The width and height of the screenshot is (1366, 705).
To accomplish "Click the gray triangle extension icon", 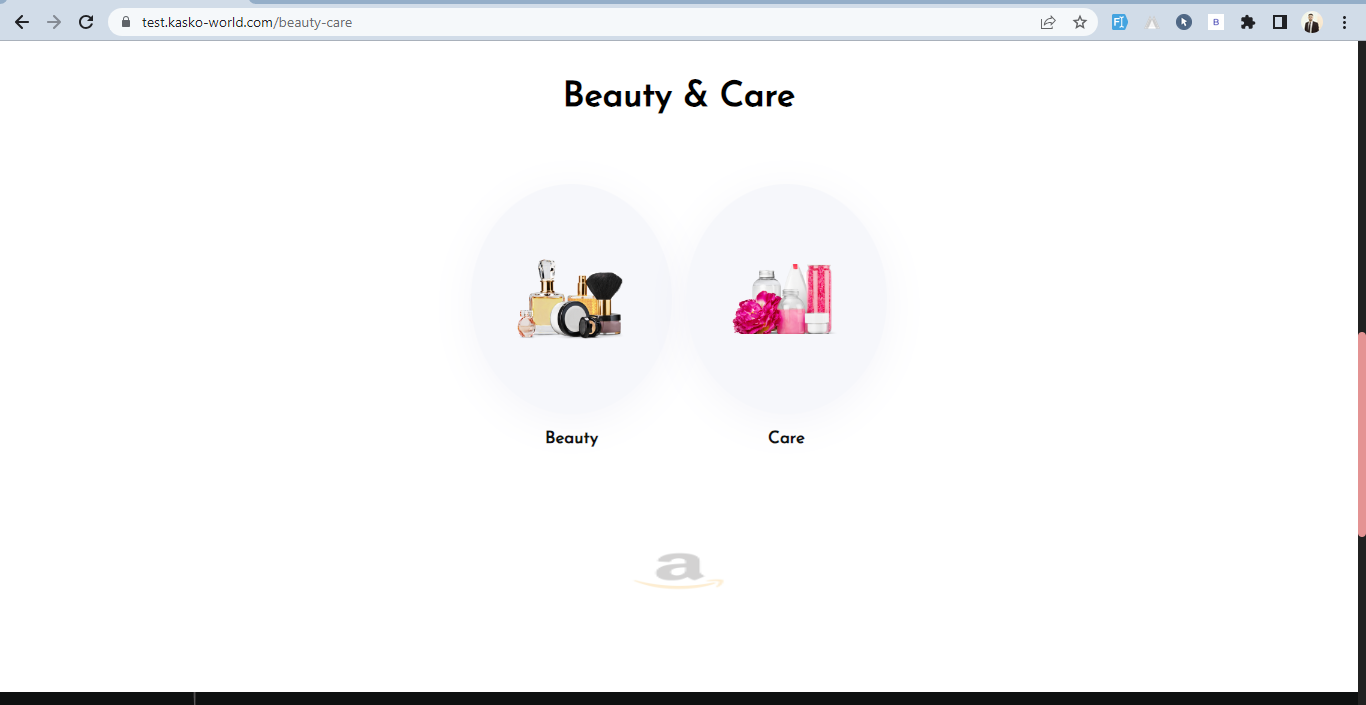I will (1152, 22).
